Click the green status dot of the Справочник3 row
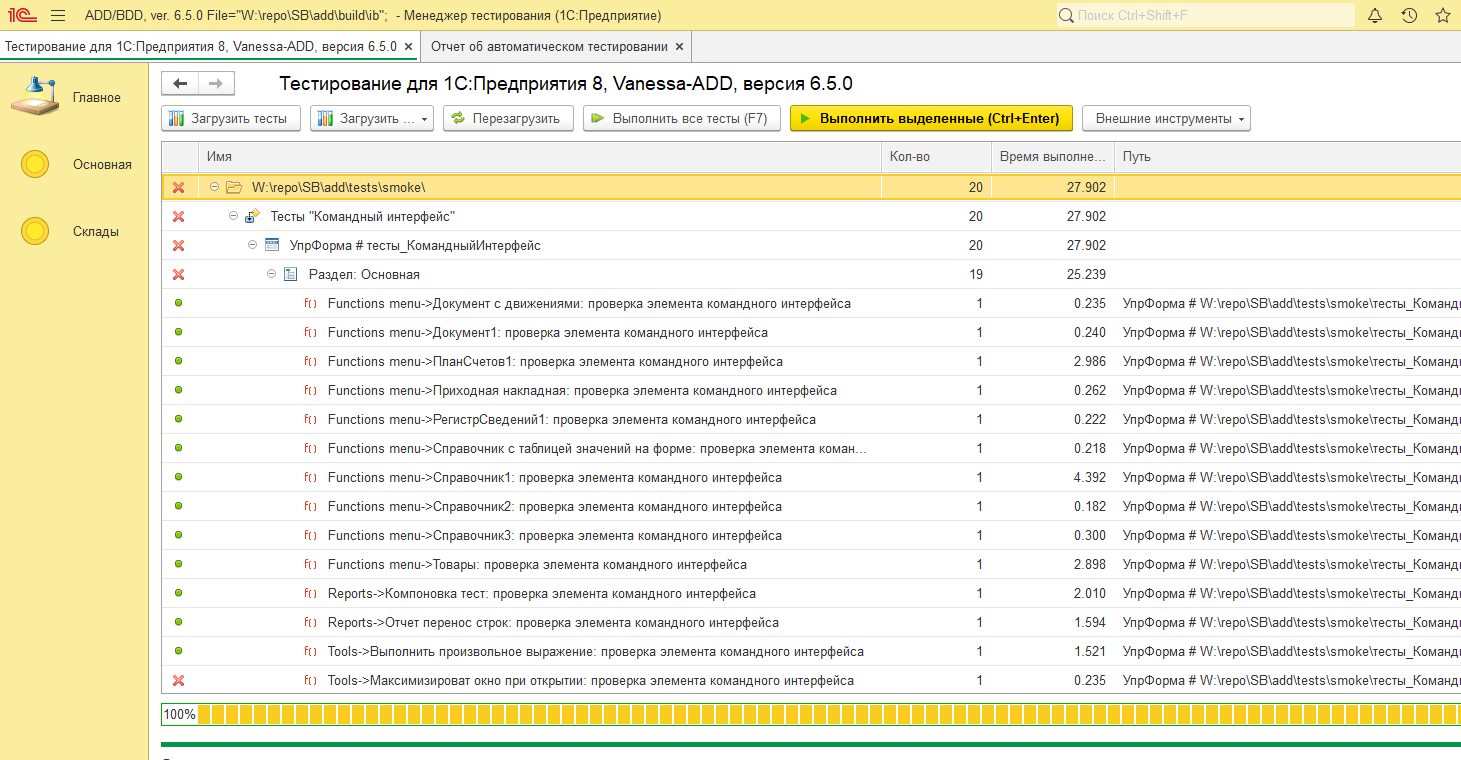The width and height of the screenshot is (1461, 760). click(x=178, y=535)
